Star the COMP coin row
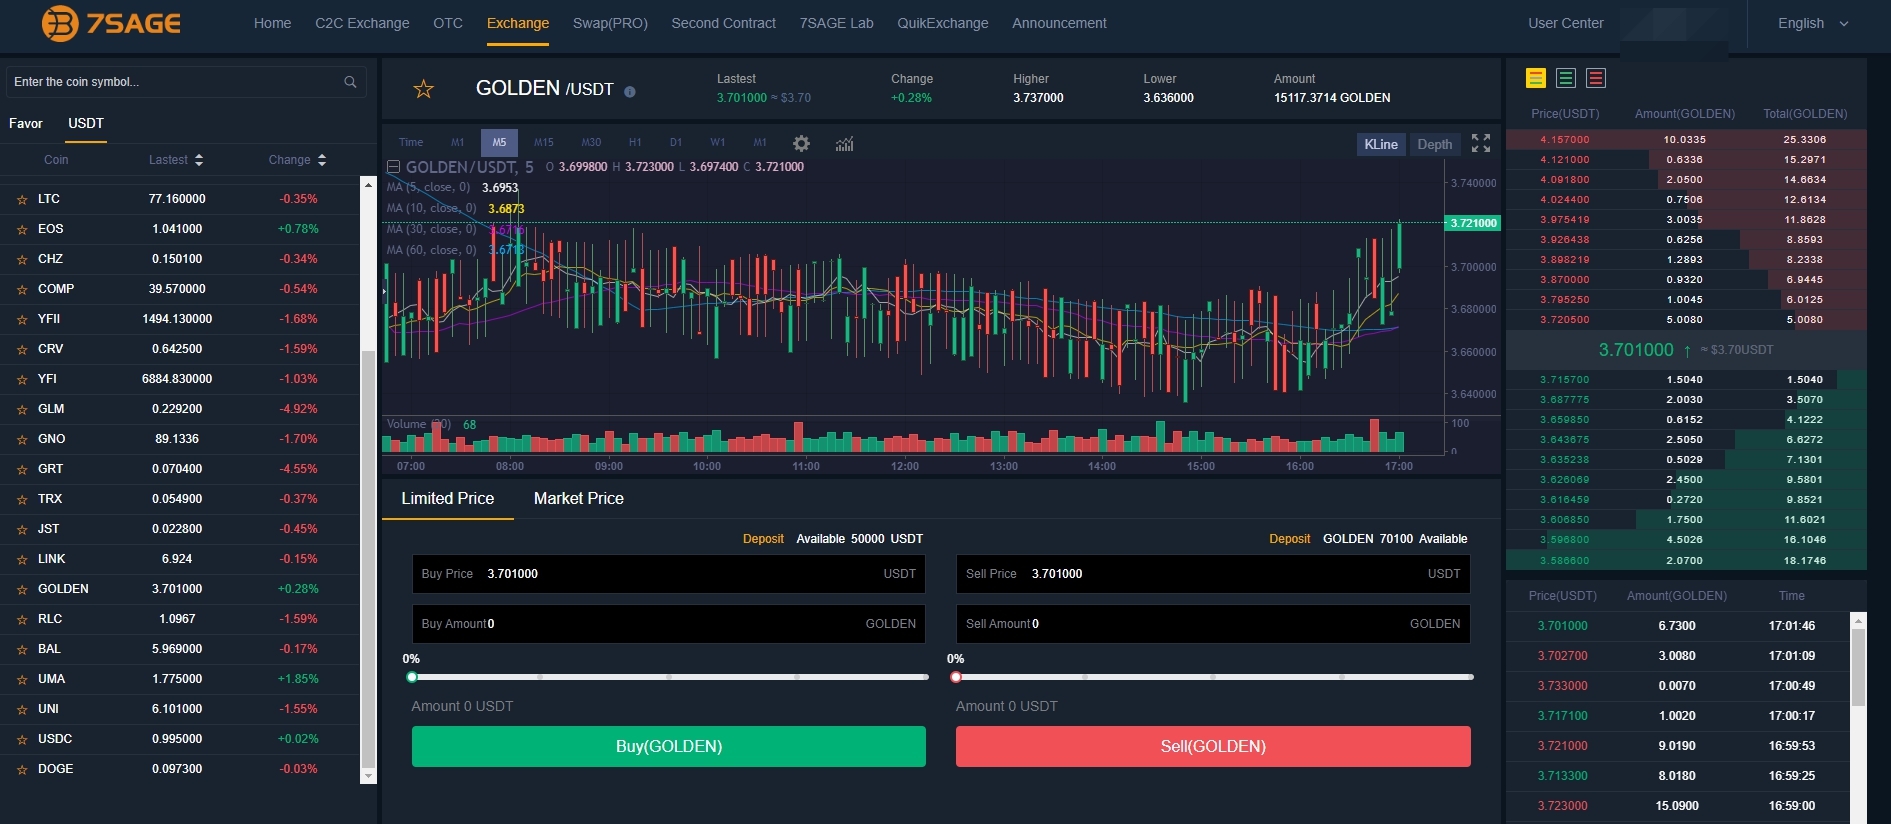 click(22, 290)
